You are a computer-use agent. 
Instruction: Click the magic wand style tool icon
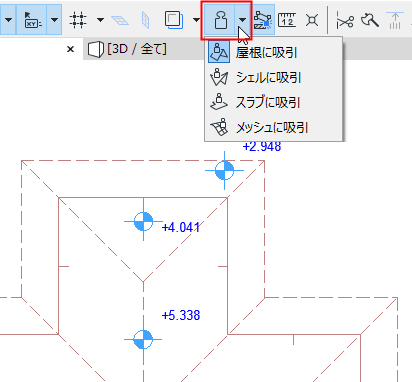(370, 20)
